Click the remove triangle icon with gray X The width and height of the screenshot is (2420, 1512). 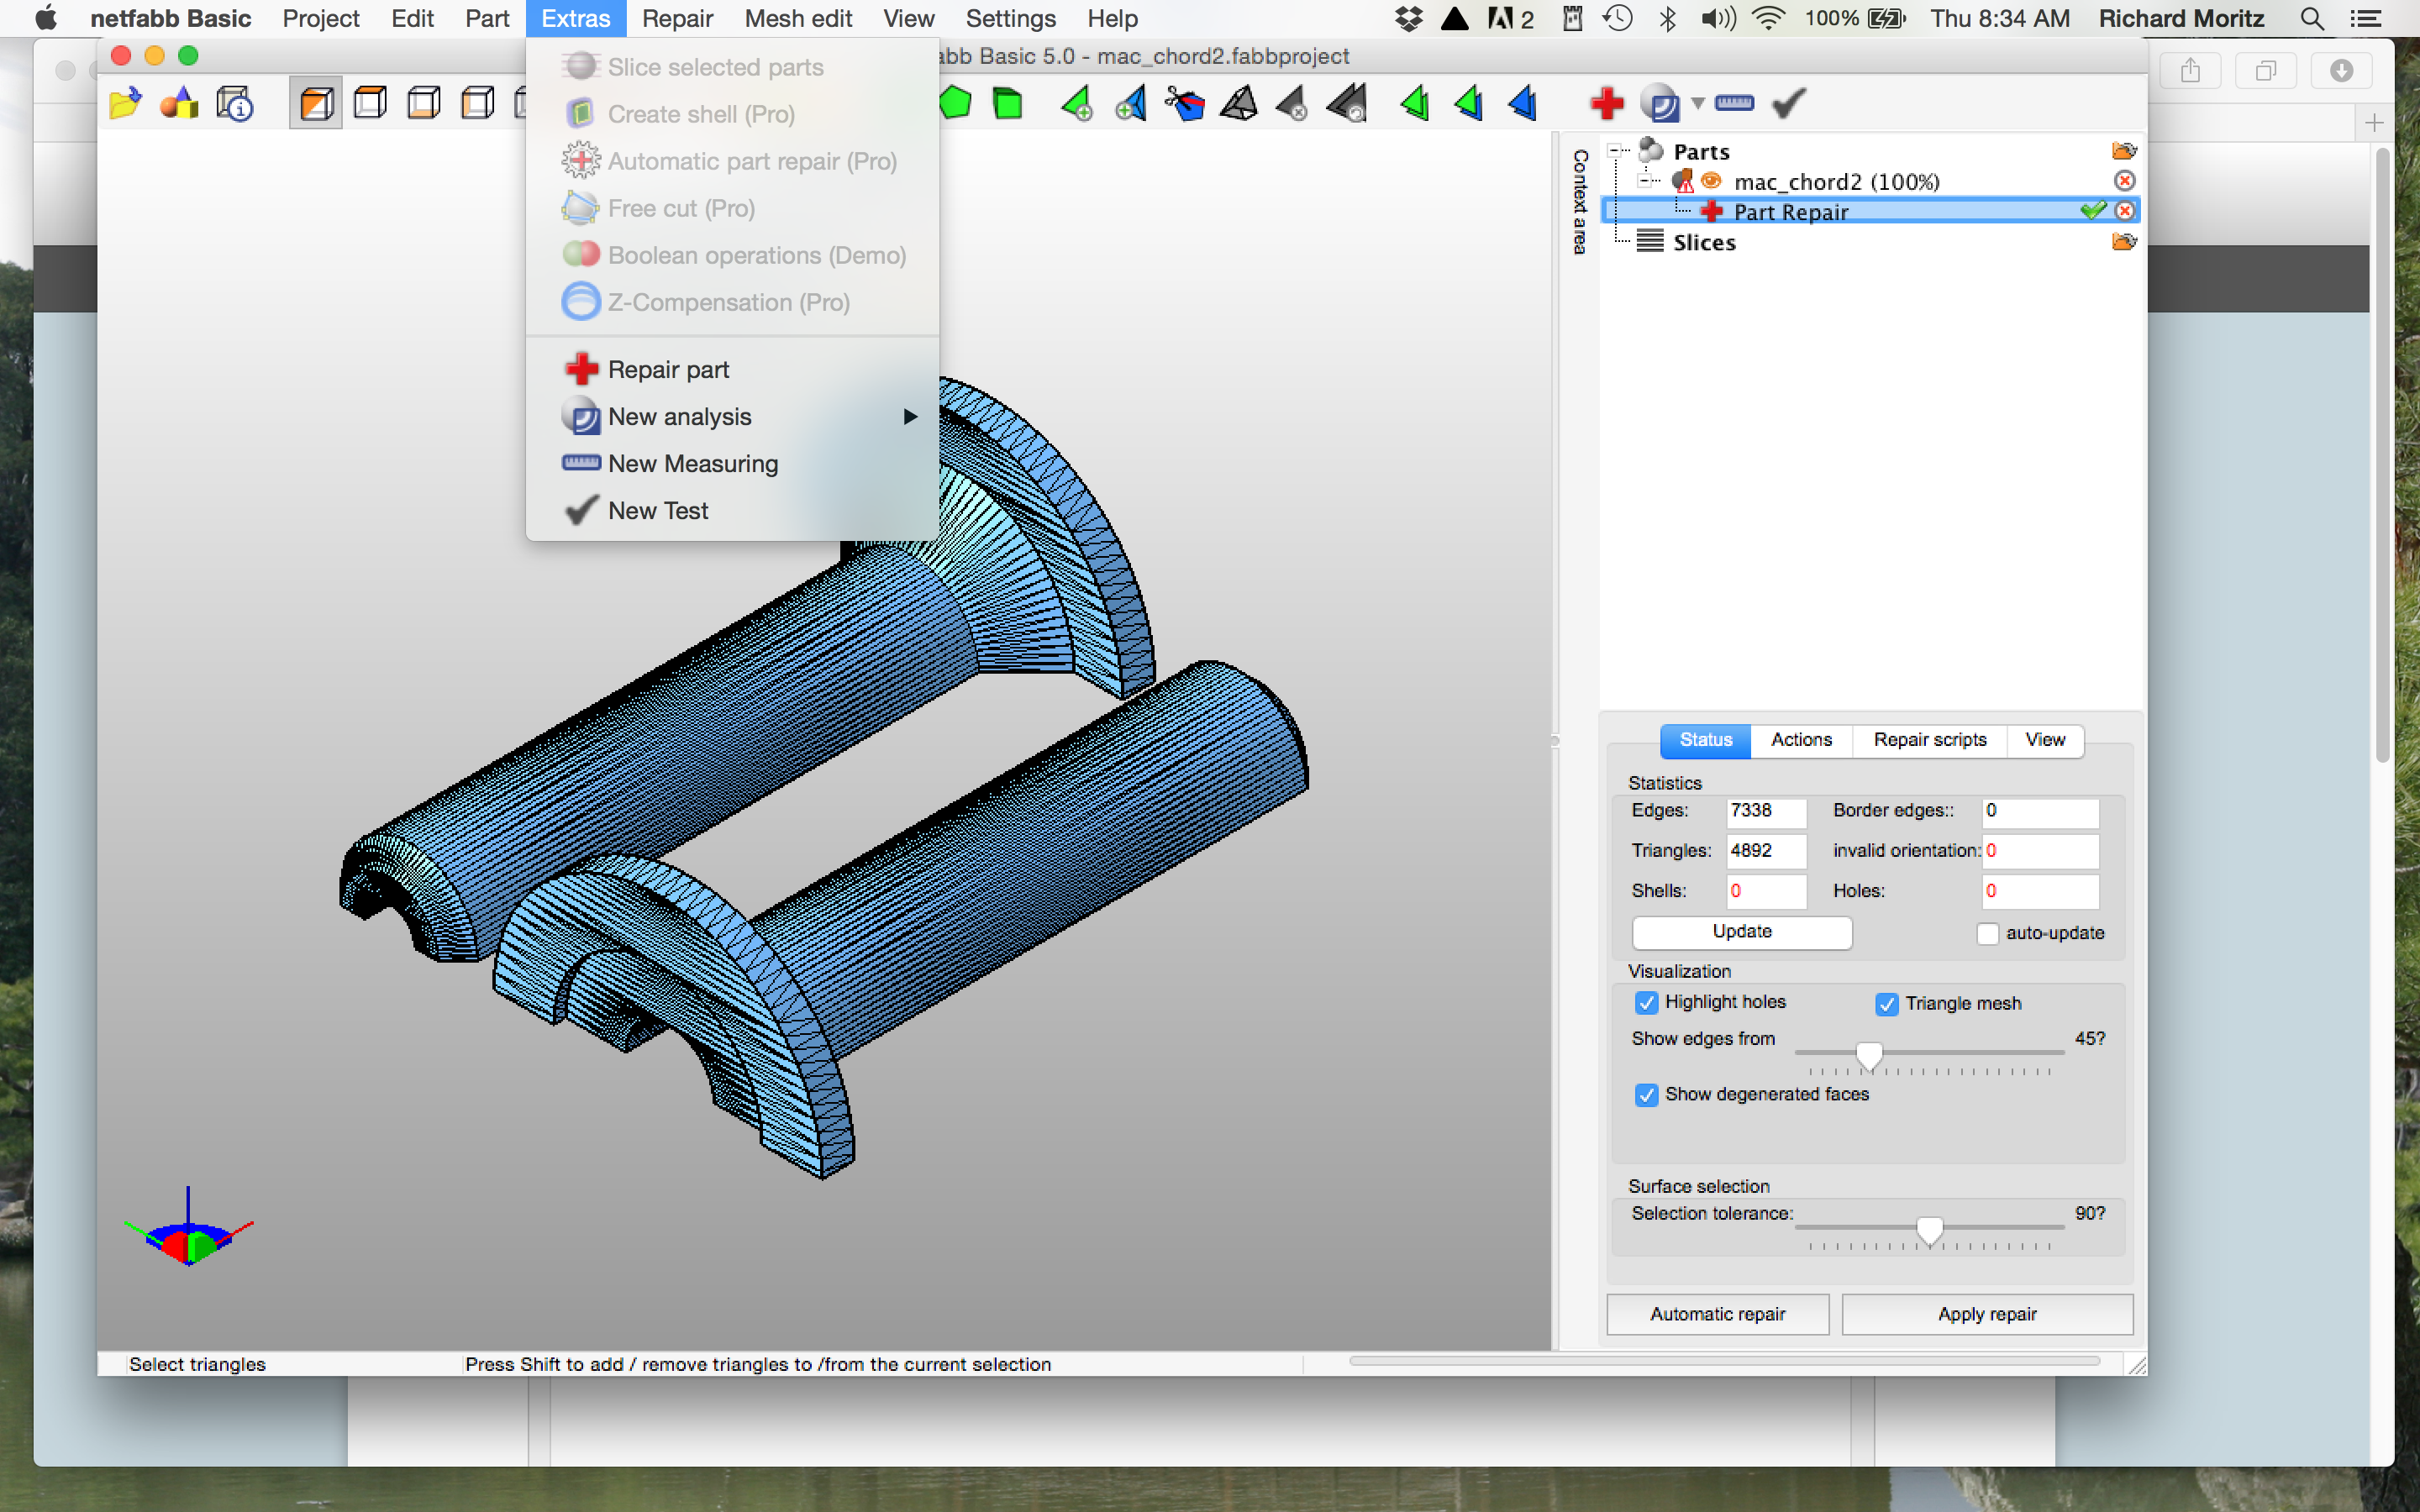1292,103
